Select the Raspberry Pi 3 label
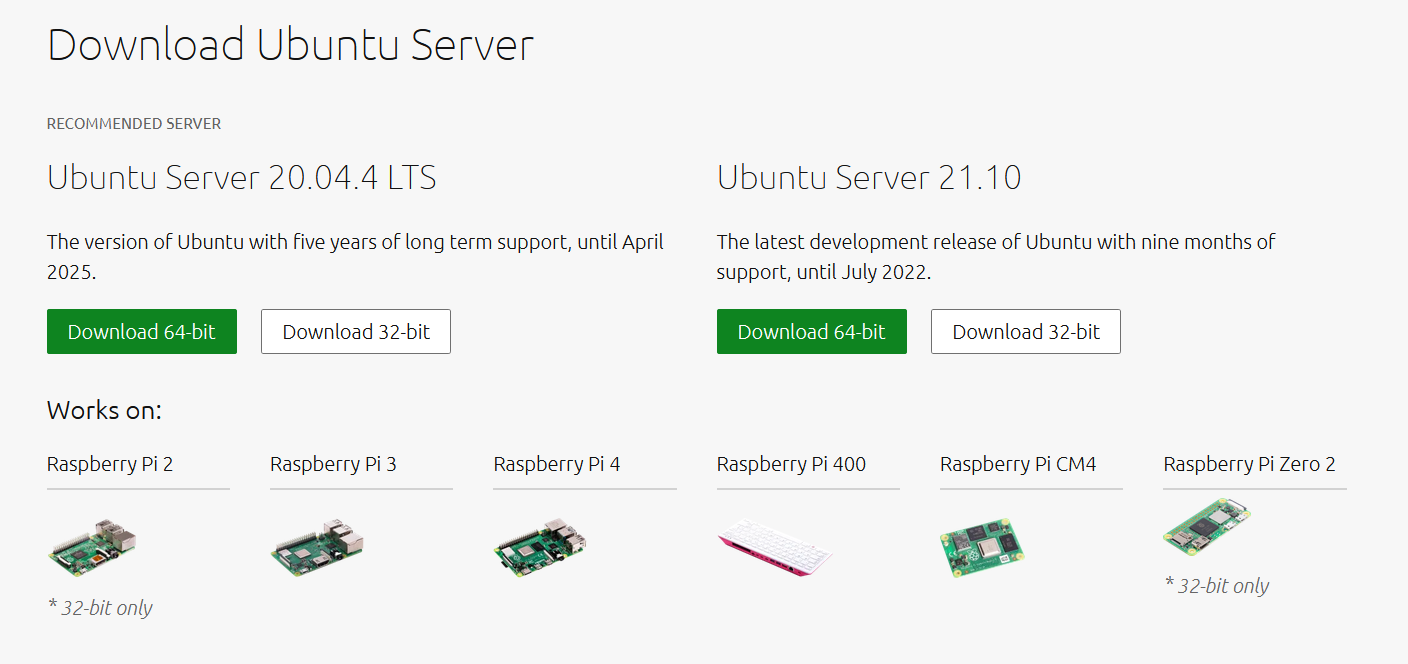The image size is (1408, 664). coord(333,464)
